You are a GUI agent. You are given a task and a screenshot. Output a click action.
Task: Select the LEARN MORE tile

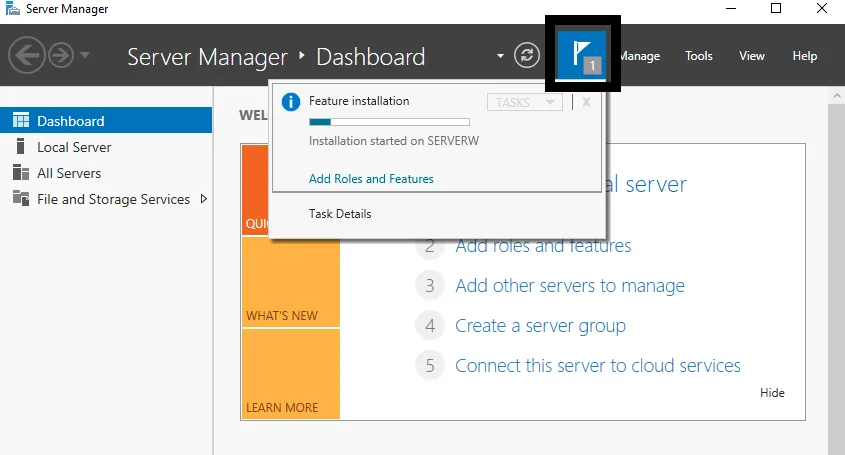(x=291, y=374)
